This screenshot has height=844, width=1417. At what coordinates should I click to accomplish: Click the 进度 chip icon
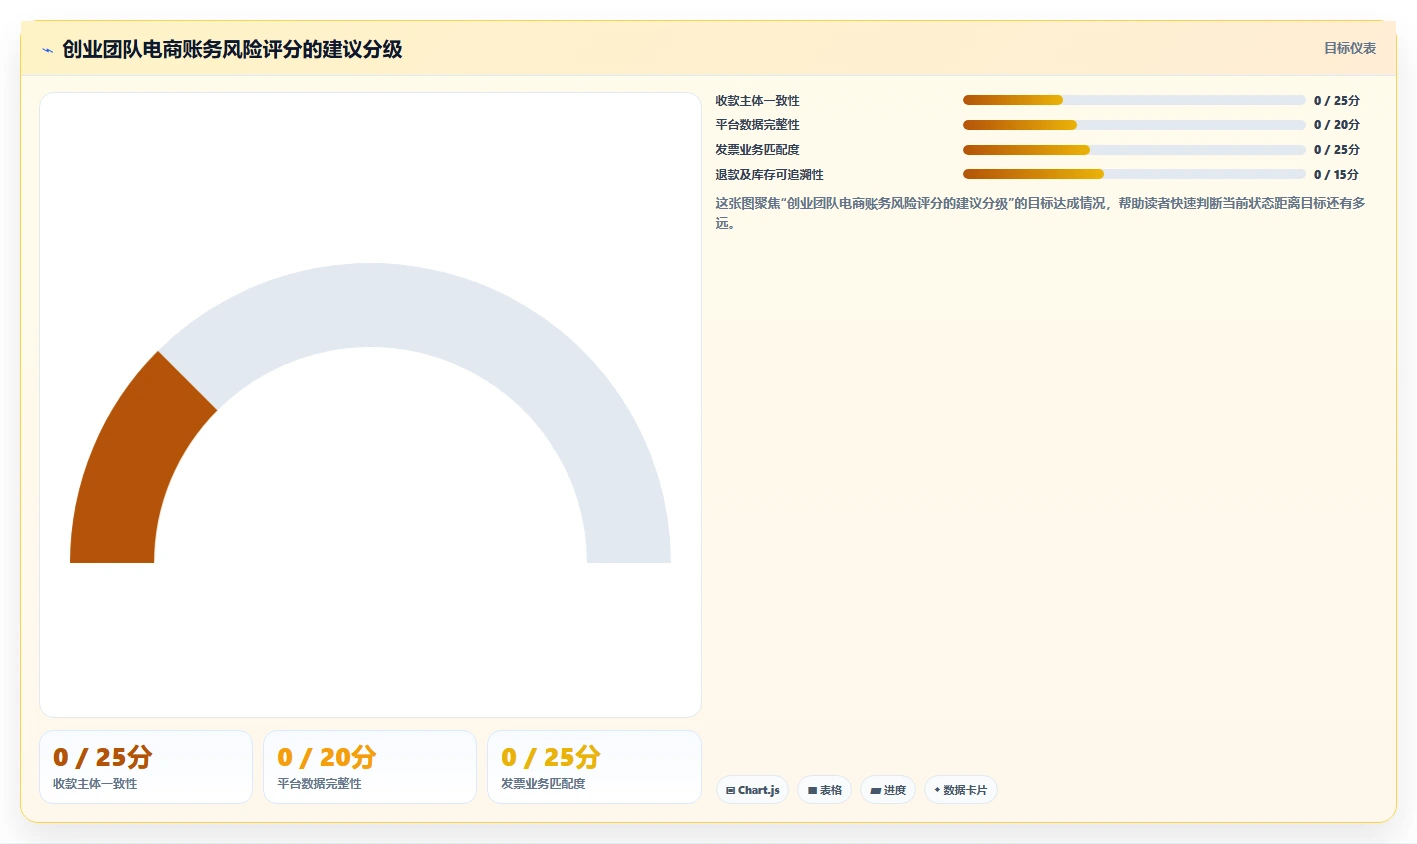[x=875, y=790]
